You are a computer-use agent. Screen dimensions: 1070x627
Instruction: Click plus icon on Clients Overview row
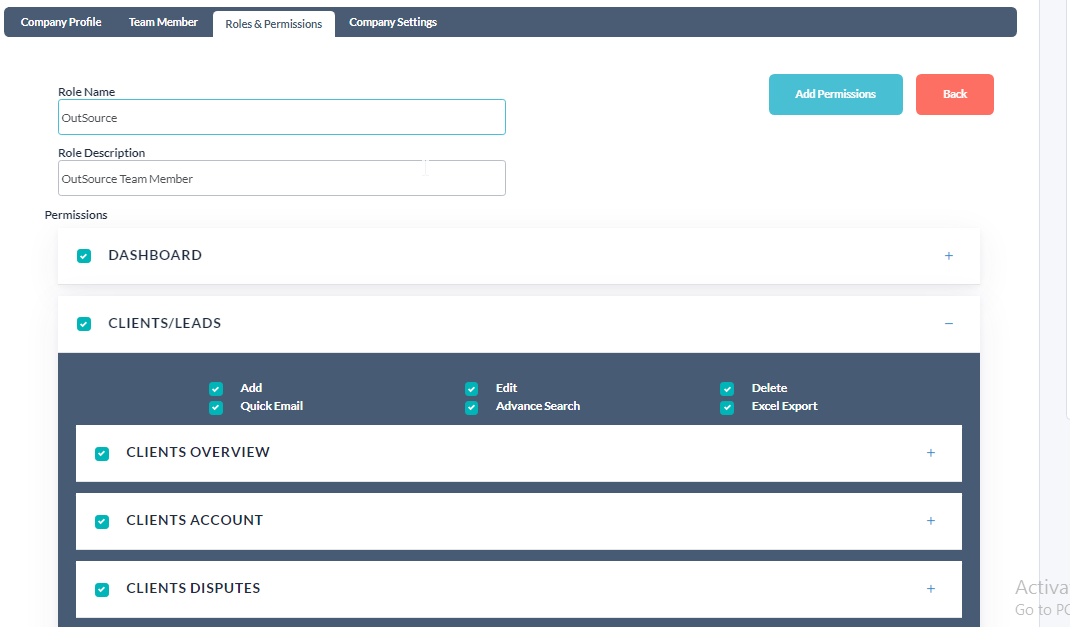[931, 453]
